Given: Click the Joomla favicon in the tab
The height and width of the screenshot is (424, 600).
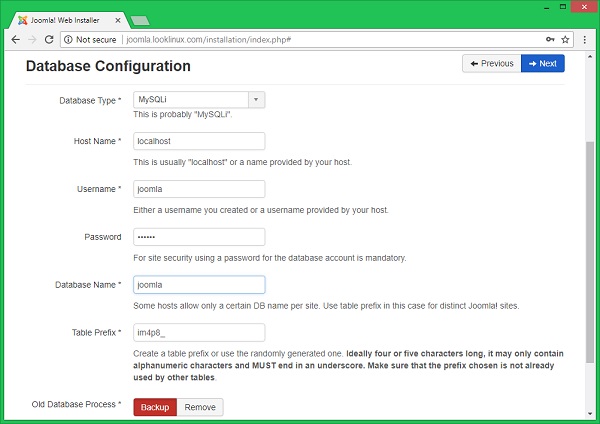Looking at the screenshot, I should pyautogui.click(x=23, y=20).
